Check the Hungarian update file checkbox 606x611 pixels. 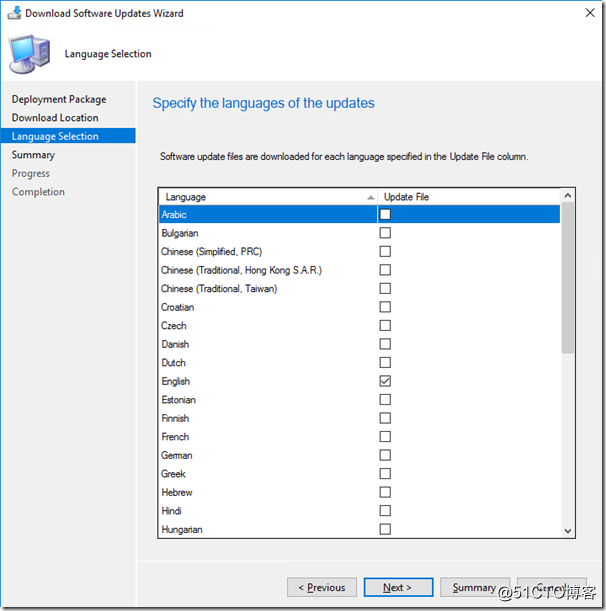pyautogui.click(x=385, y=529)
